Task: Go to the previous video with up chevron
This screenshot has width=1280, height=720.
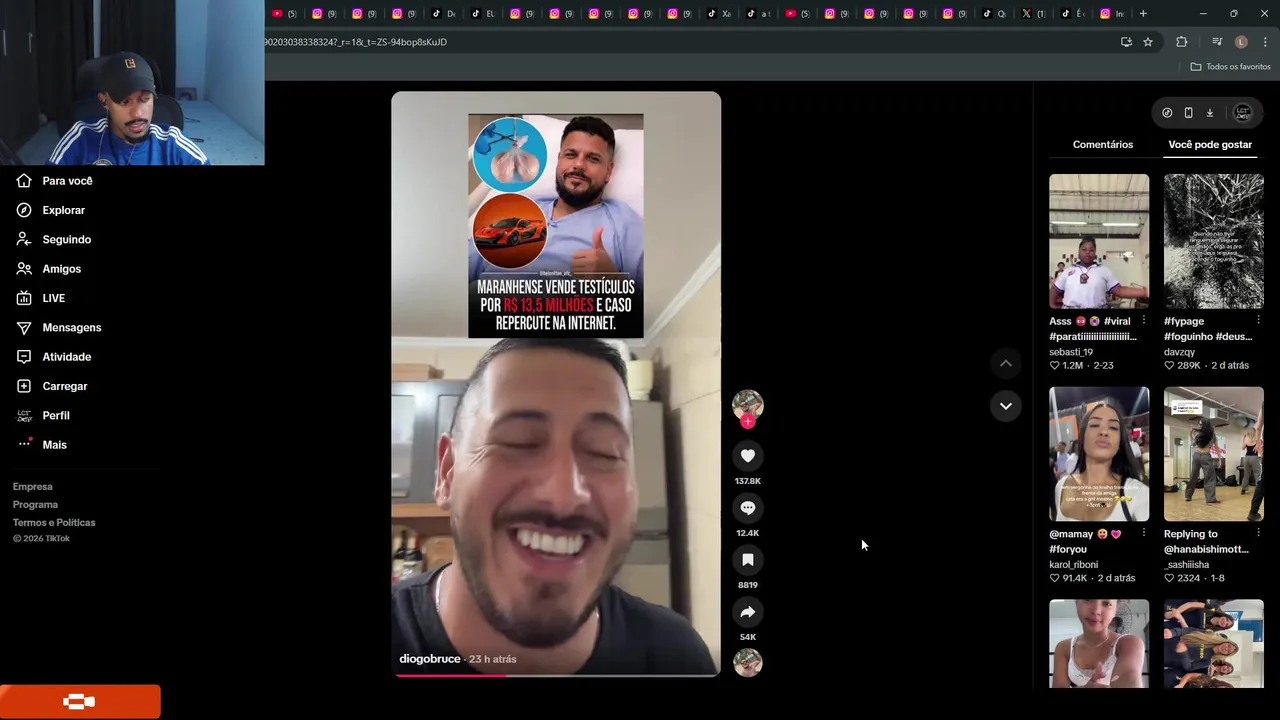Action: (1006, 364)
